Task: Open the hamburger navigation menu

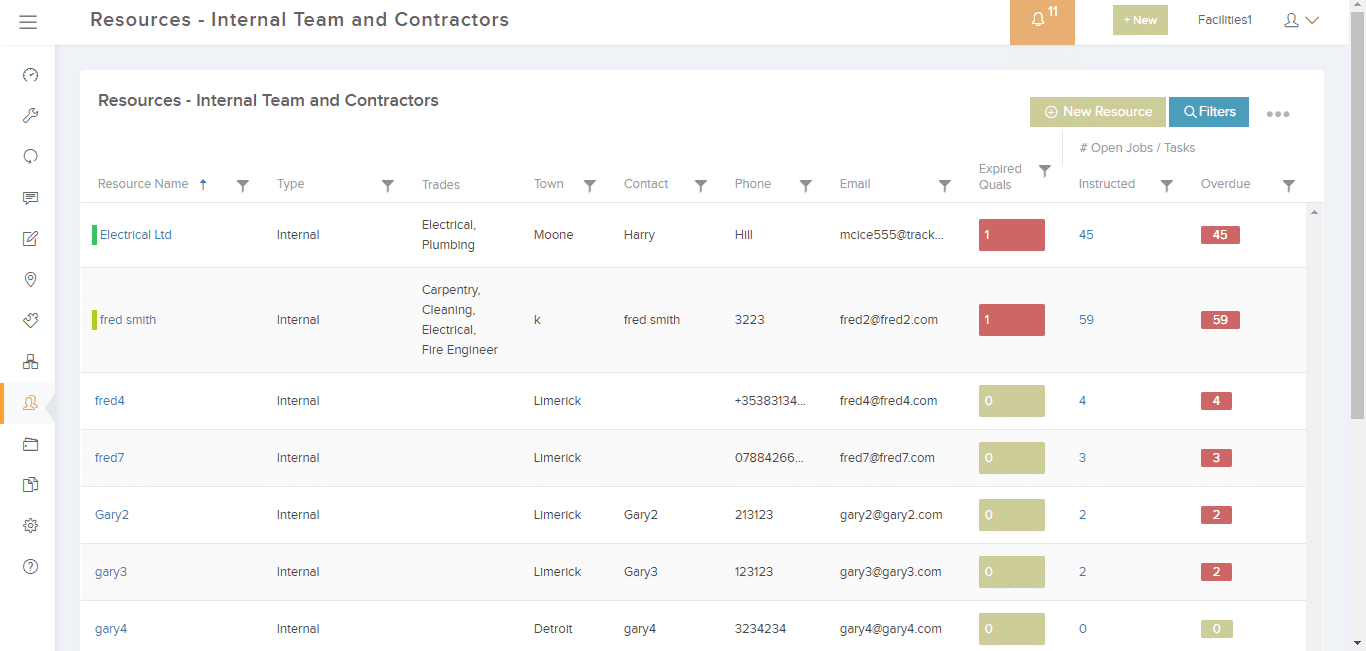Action: [x=28, y=21]
